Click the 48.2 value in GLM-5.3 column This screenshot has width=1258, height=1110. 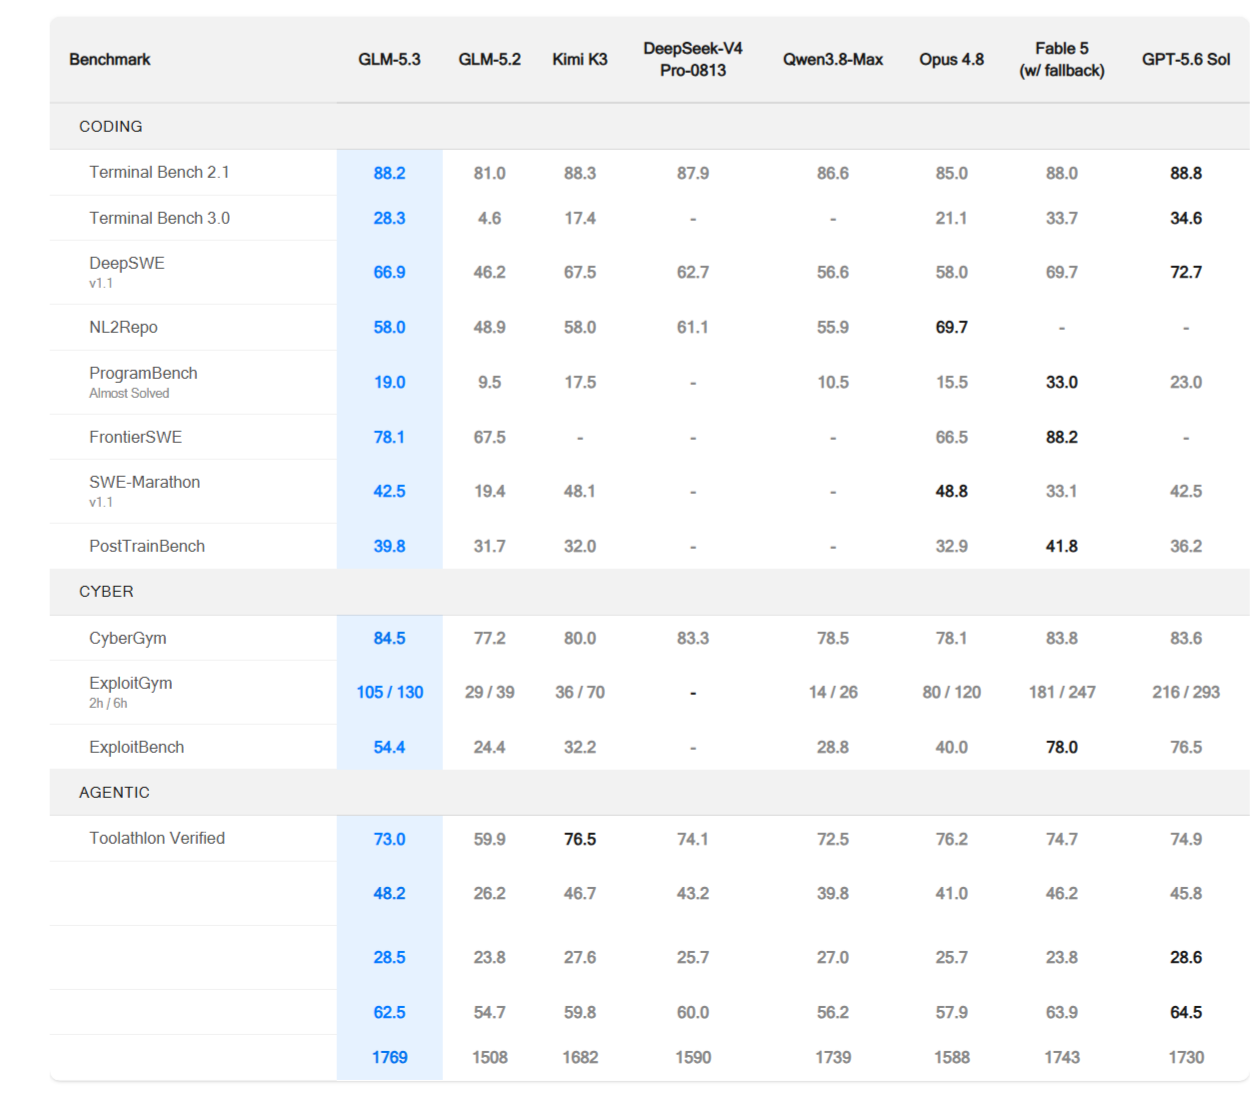coord(389,893)
